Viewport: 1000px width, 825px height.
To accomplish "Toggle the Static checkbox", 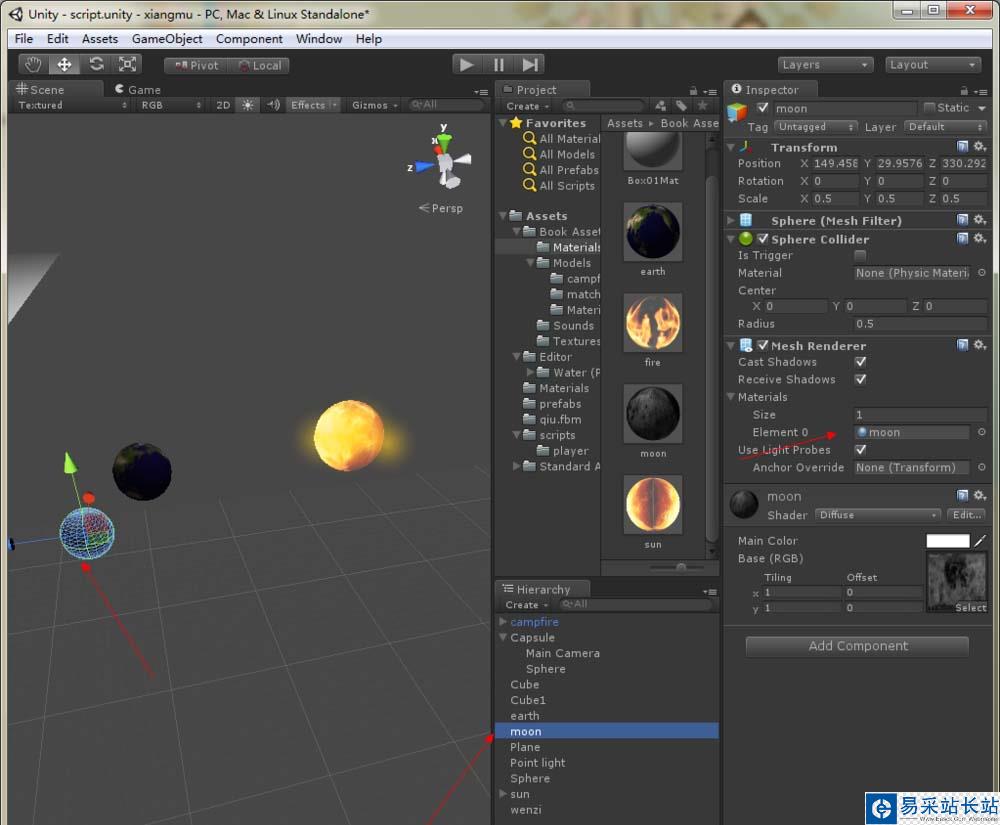I will tap(930, 108).
